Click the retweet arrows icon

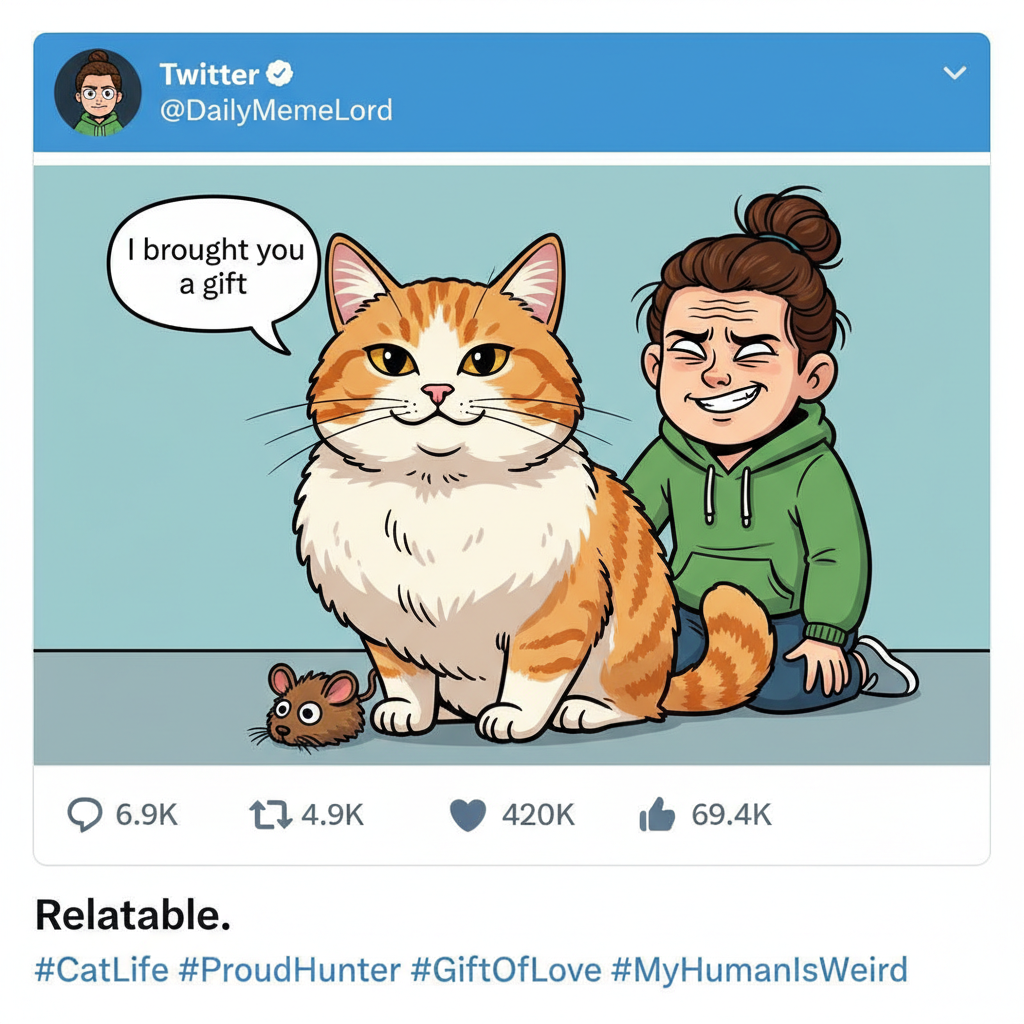(x=270, y=815)
